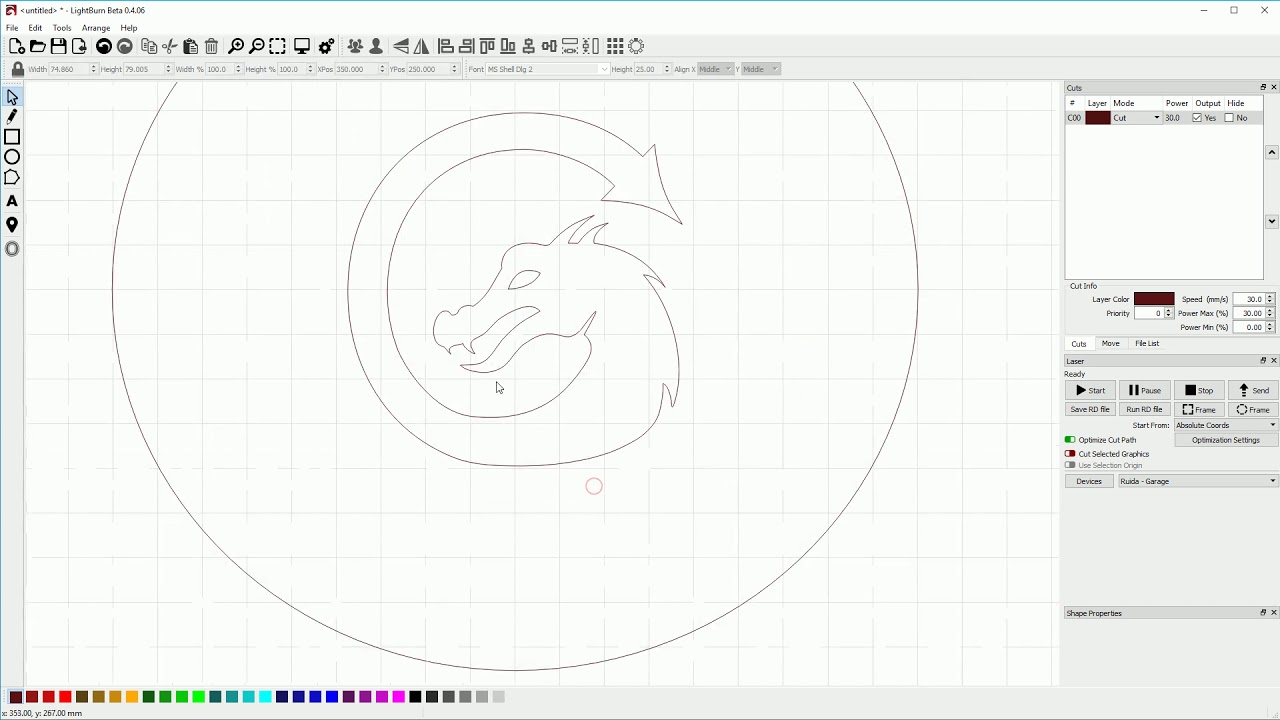This screenshot has height=720, width=1280.
Task: Open the Mode dropdown showing Cut
Action: (1137, 118)
